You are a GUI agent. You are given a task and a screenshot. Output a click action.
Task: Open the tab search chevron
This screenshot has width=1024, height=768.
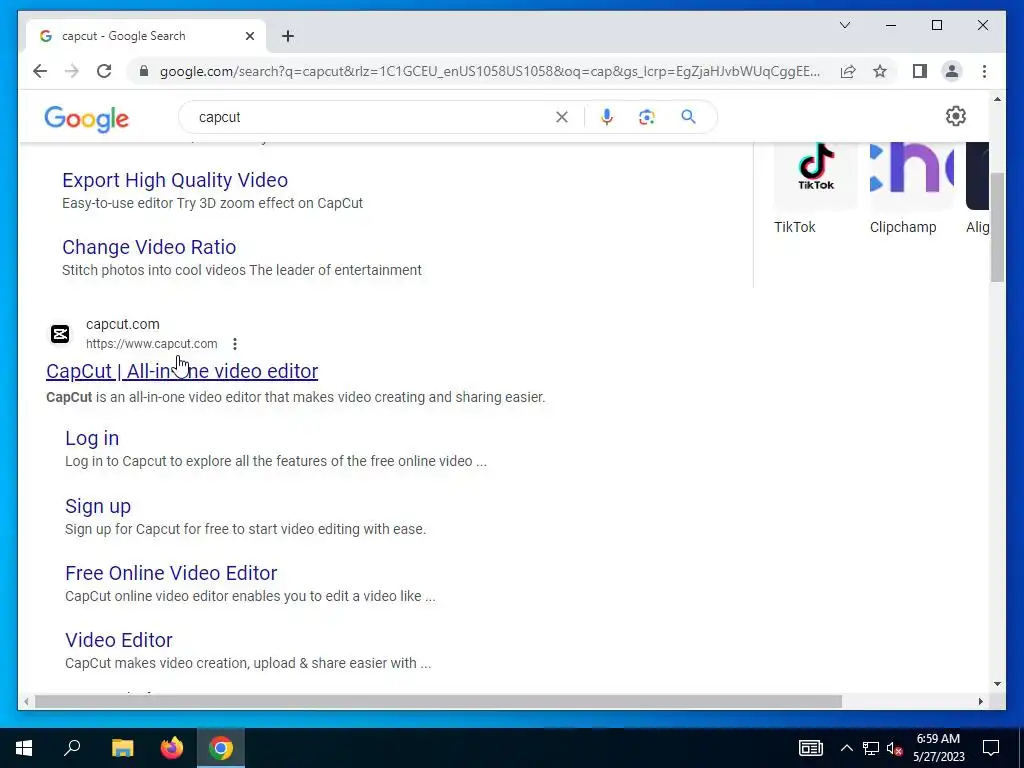pyautogui.click(x=845, y=25)
